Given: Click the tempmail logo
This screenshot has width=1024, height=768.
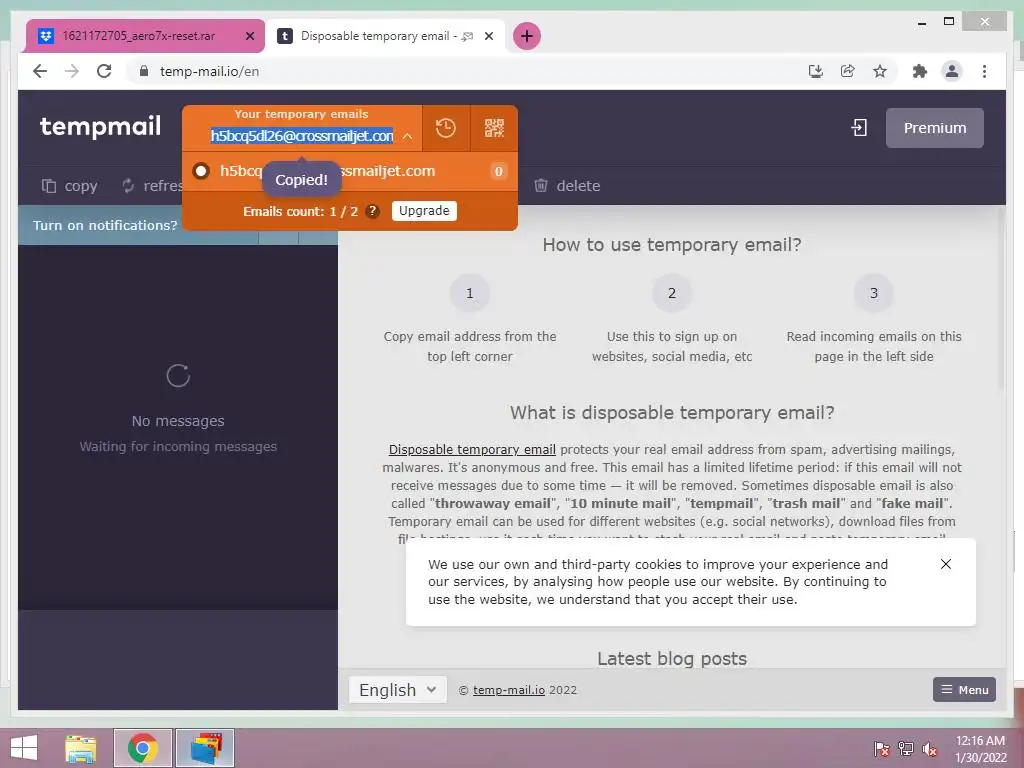Looking at the screenshot, I should [x=101, y=126].
